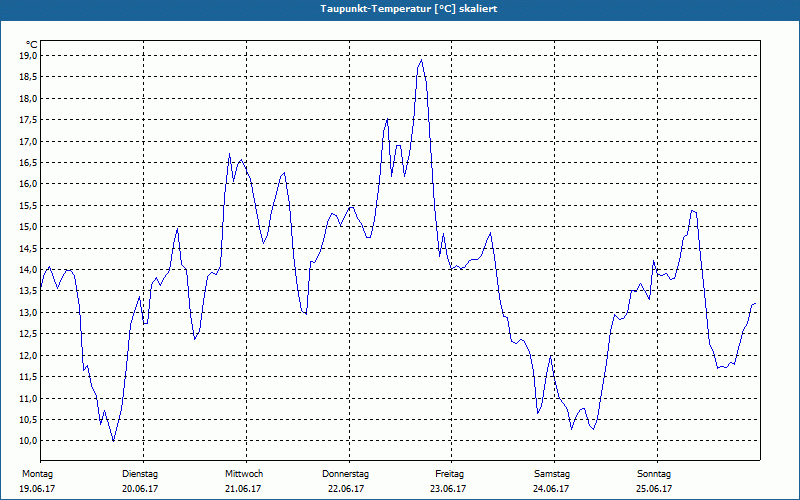The height and width of the screenshot is (500, 800).
Task: Click the date 19.06.17
Action: click(x=37, y=489)
